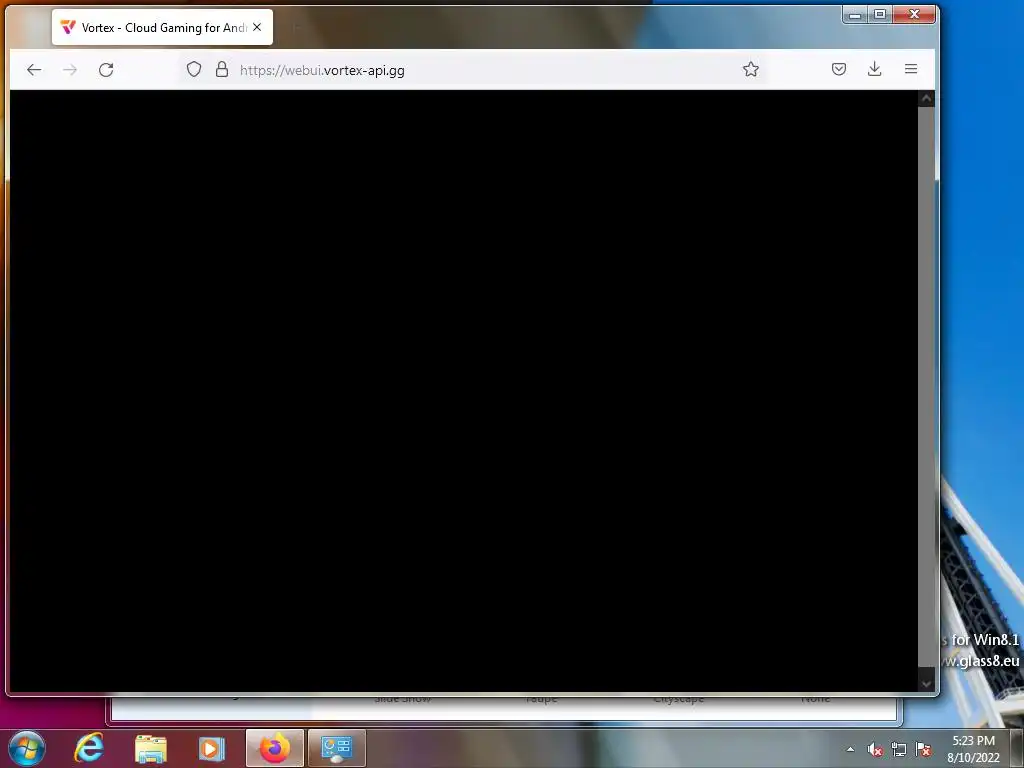Reload the Vortex page

point(106,69)
